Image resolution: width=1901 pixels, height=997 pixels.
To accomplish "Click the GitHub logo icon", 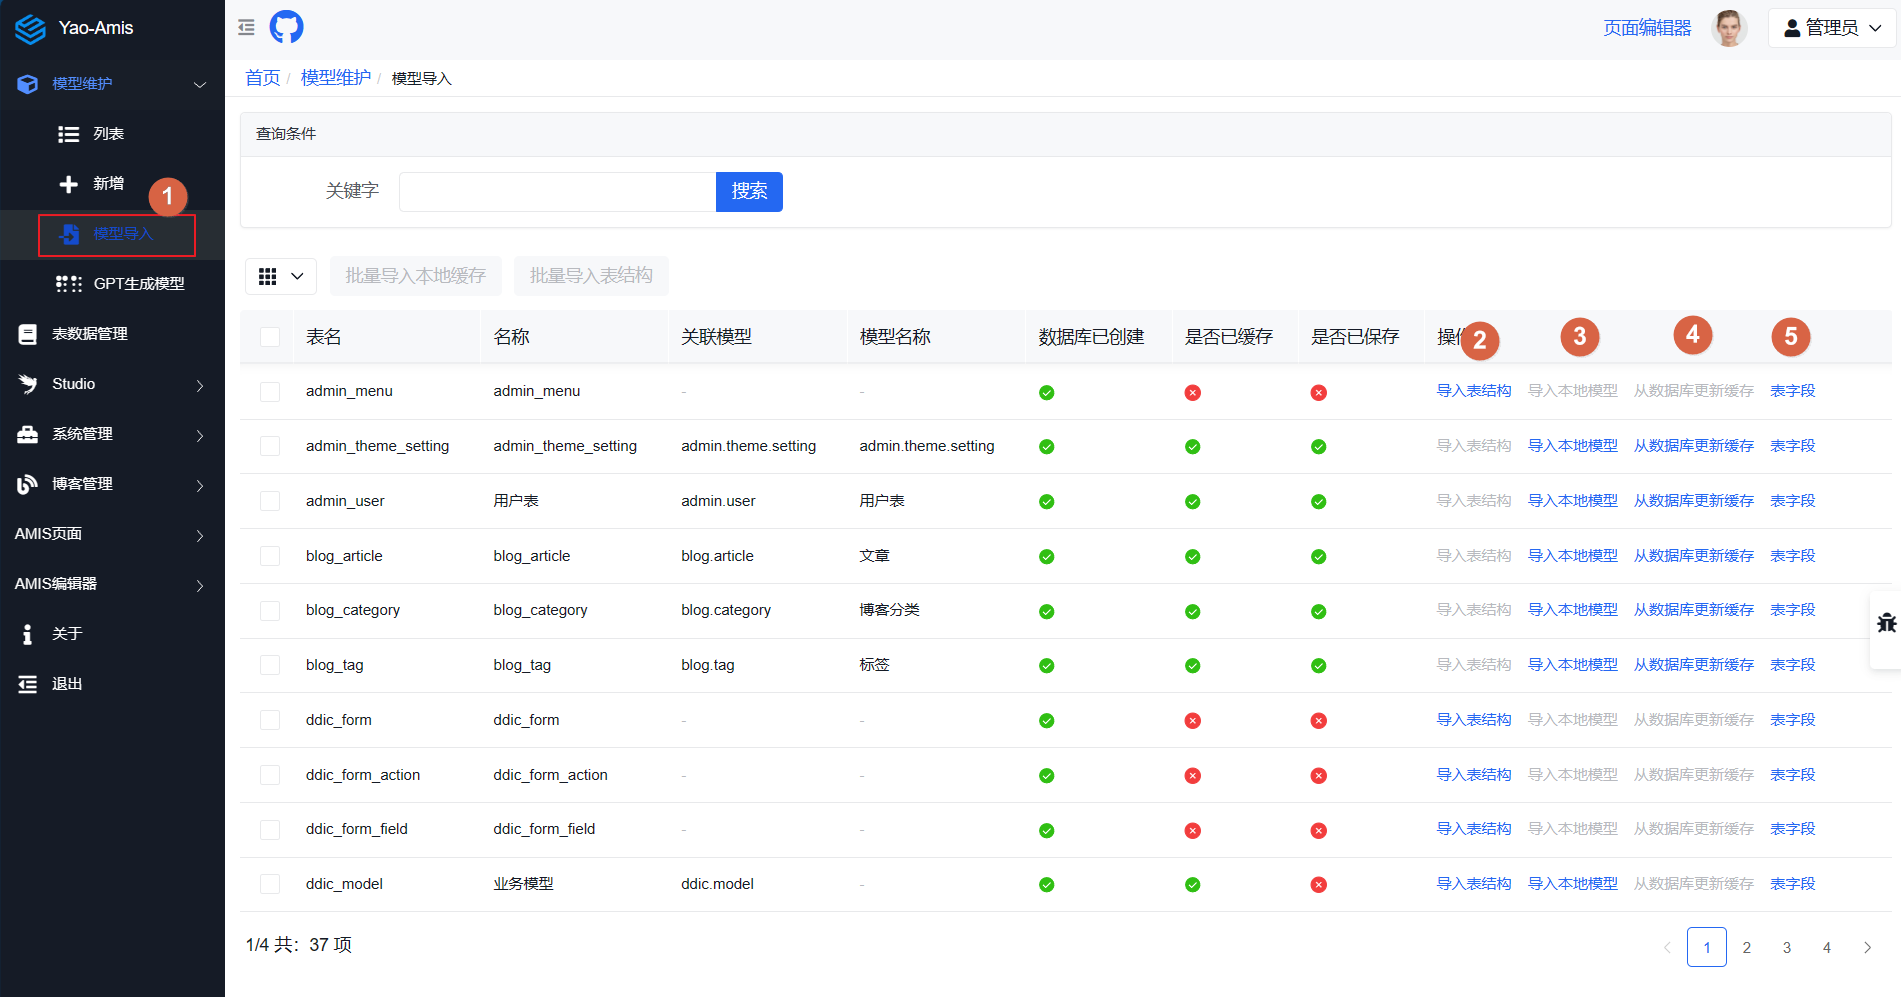I will [286, 27].
